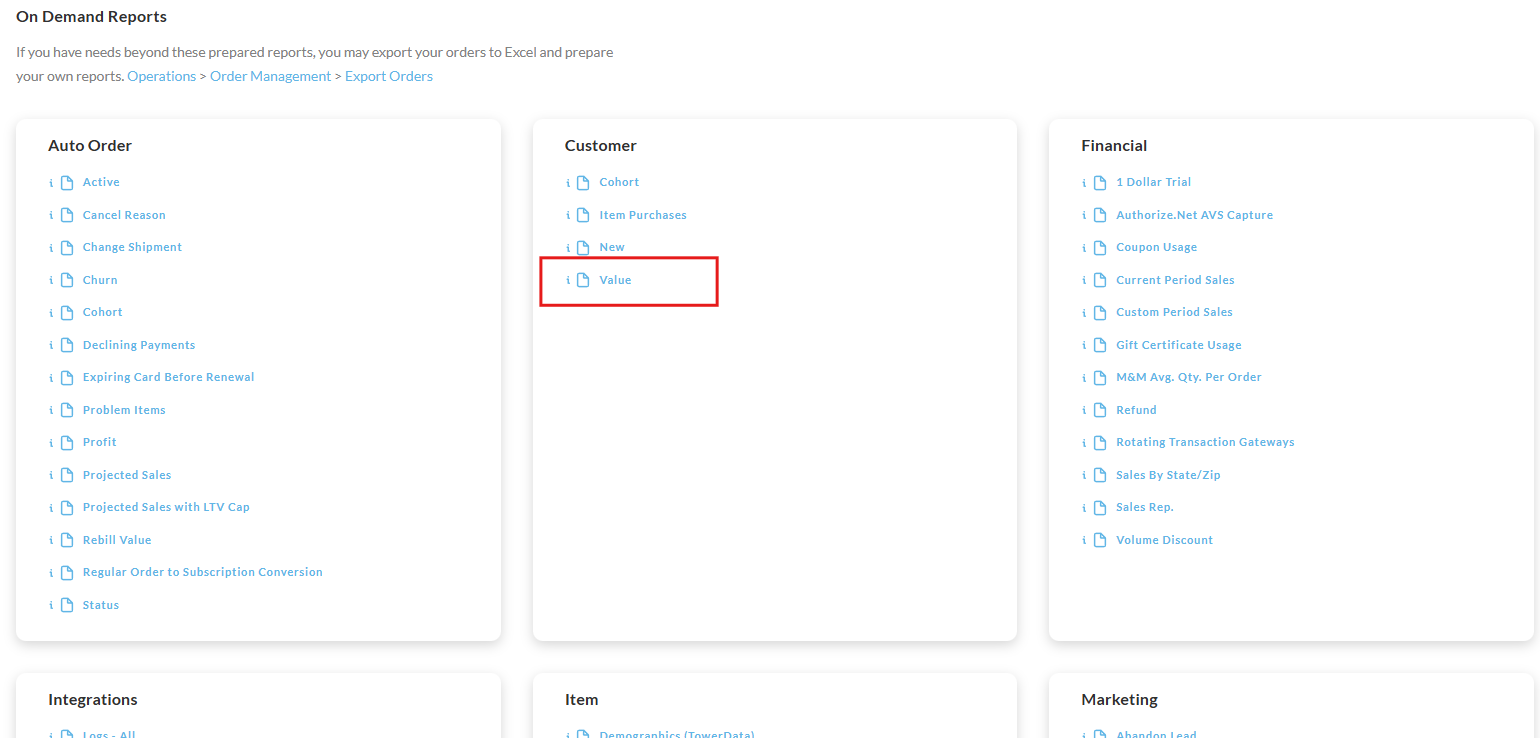The height and width of the screenshot is (738, 1540).
Task: Click document icon beside Rebill Value
Action: click(x=67, y=540)
